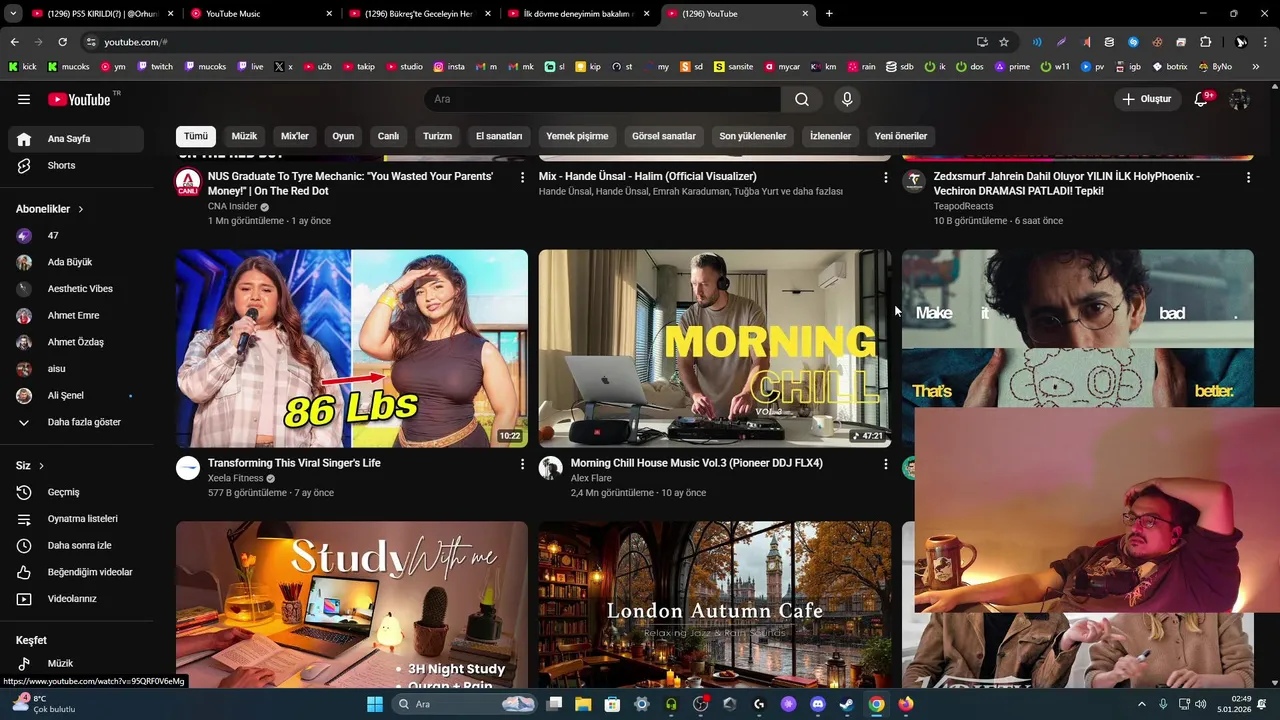Open Ali Şenel subscription channel
This screenshot has width=1280, height=720.
pos(76,395)
